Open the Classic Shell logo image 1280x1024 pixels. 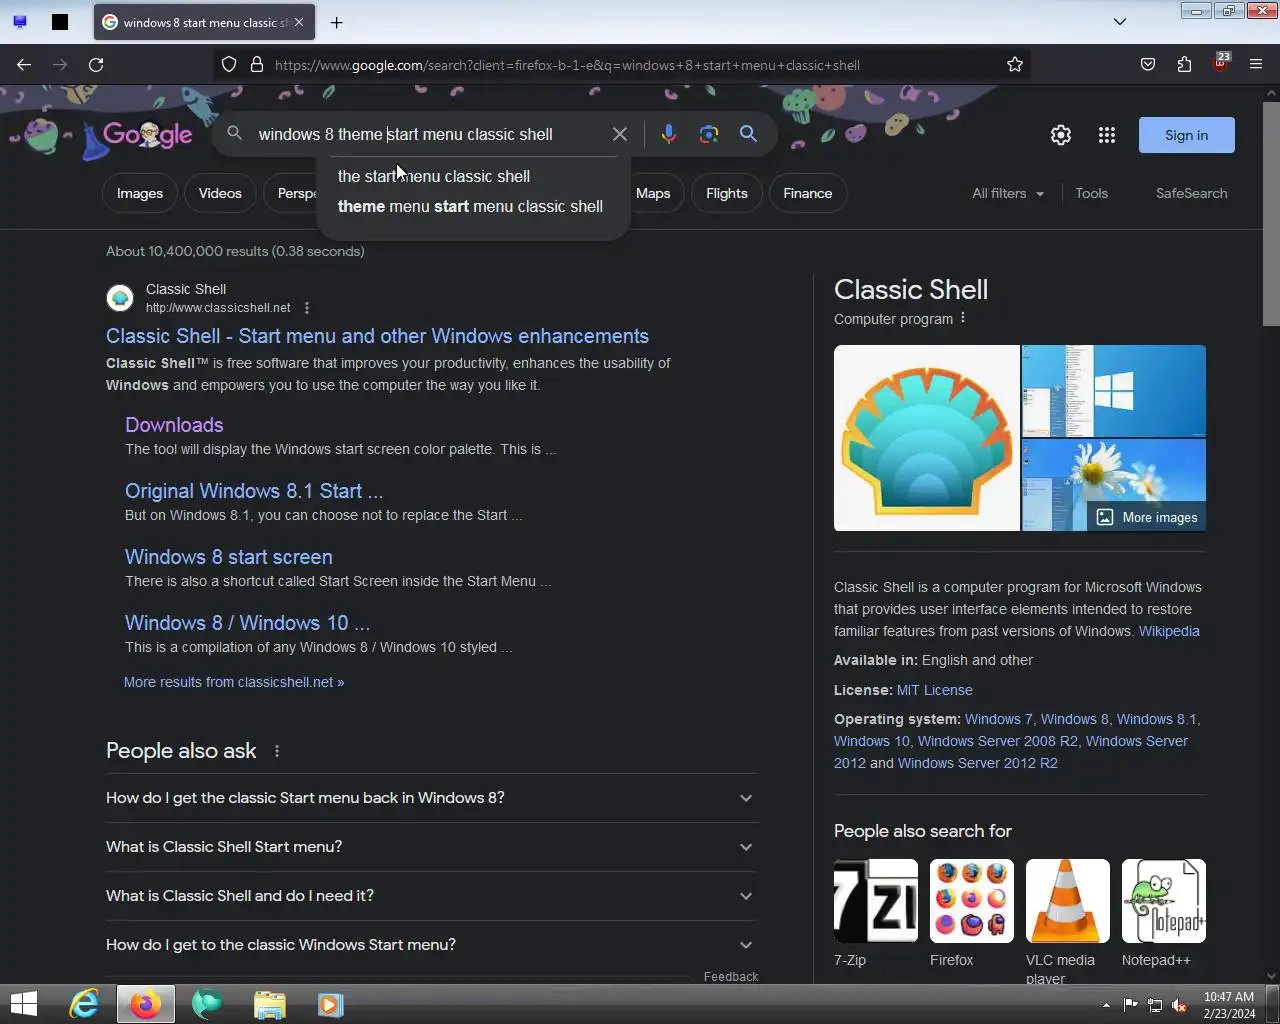click(x=926, y=438)
